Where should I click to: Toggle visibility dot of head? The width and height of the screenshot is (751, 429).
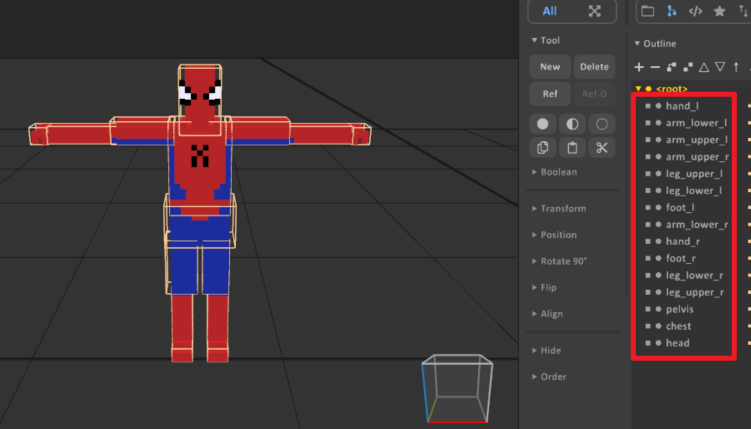pos(659,343)
